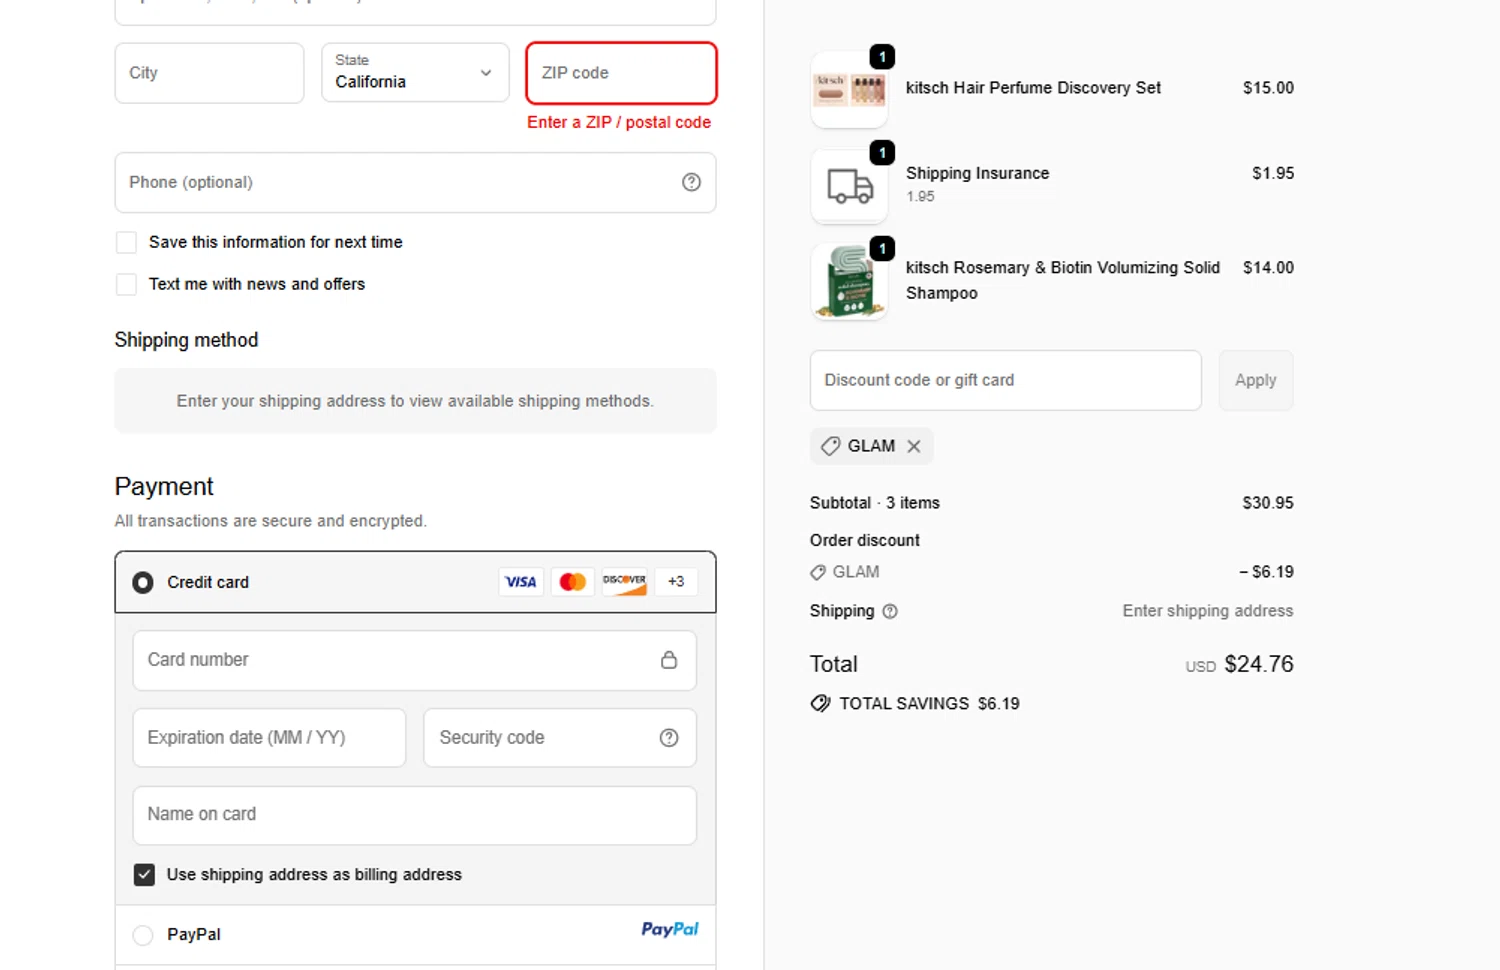The height and width of the screenshot is (970, 1500).
Task: Click the Shipping method heading
Action: 186,340
